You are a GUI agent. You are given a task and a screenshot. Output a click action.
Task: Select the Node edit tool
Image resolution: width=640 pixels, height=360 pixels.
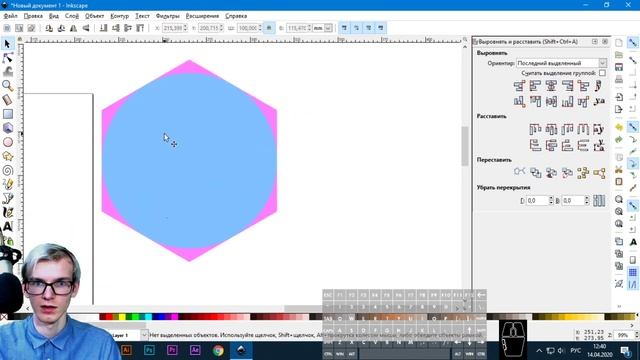click(x=7, y=58)
